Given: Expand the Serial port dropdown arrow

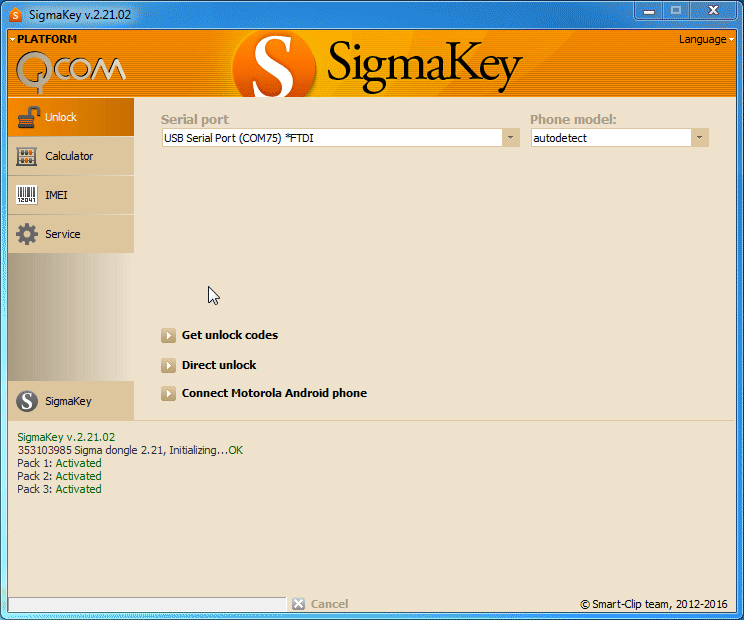Looking at the screenshot, I should point(511,138).
